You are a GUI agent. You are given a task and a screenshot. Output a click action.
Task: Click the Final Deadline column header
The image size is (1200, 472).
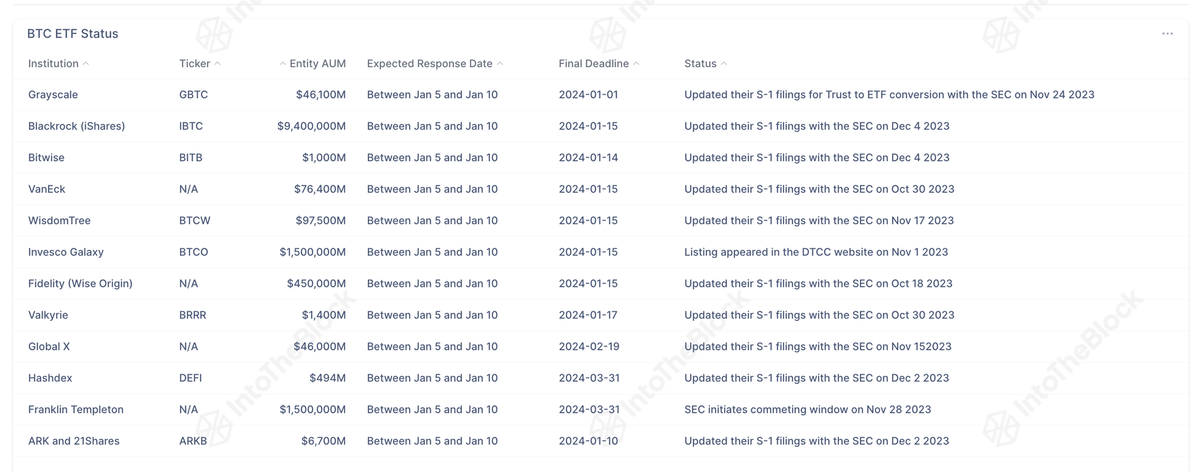click(594, 64)
